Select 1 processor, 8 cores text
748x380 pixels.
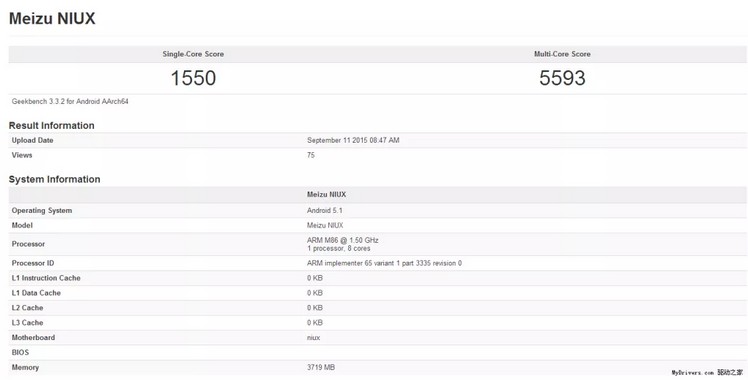tap(338, 248)
